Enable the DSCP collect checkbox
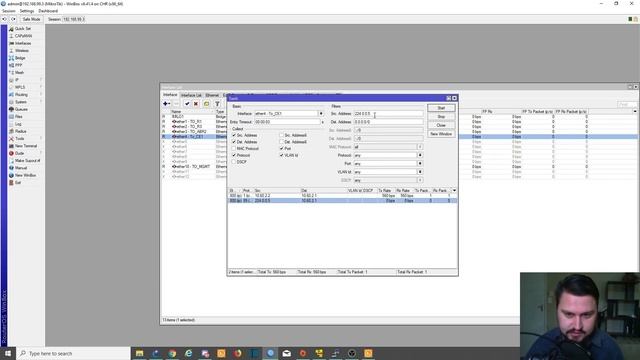Image resolution: width=640 pixels, height=360 pixels. pyautogui.click(x=234, y=162)
